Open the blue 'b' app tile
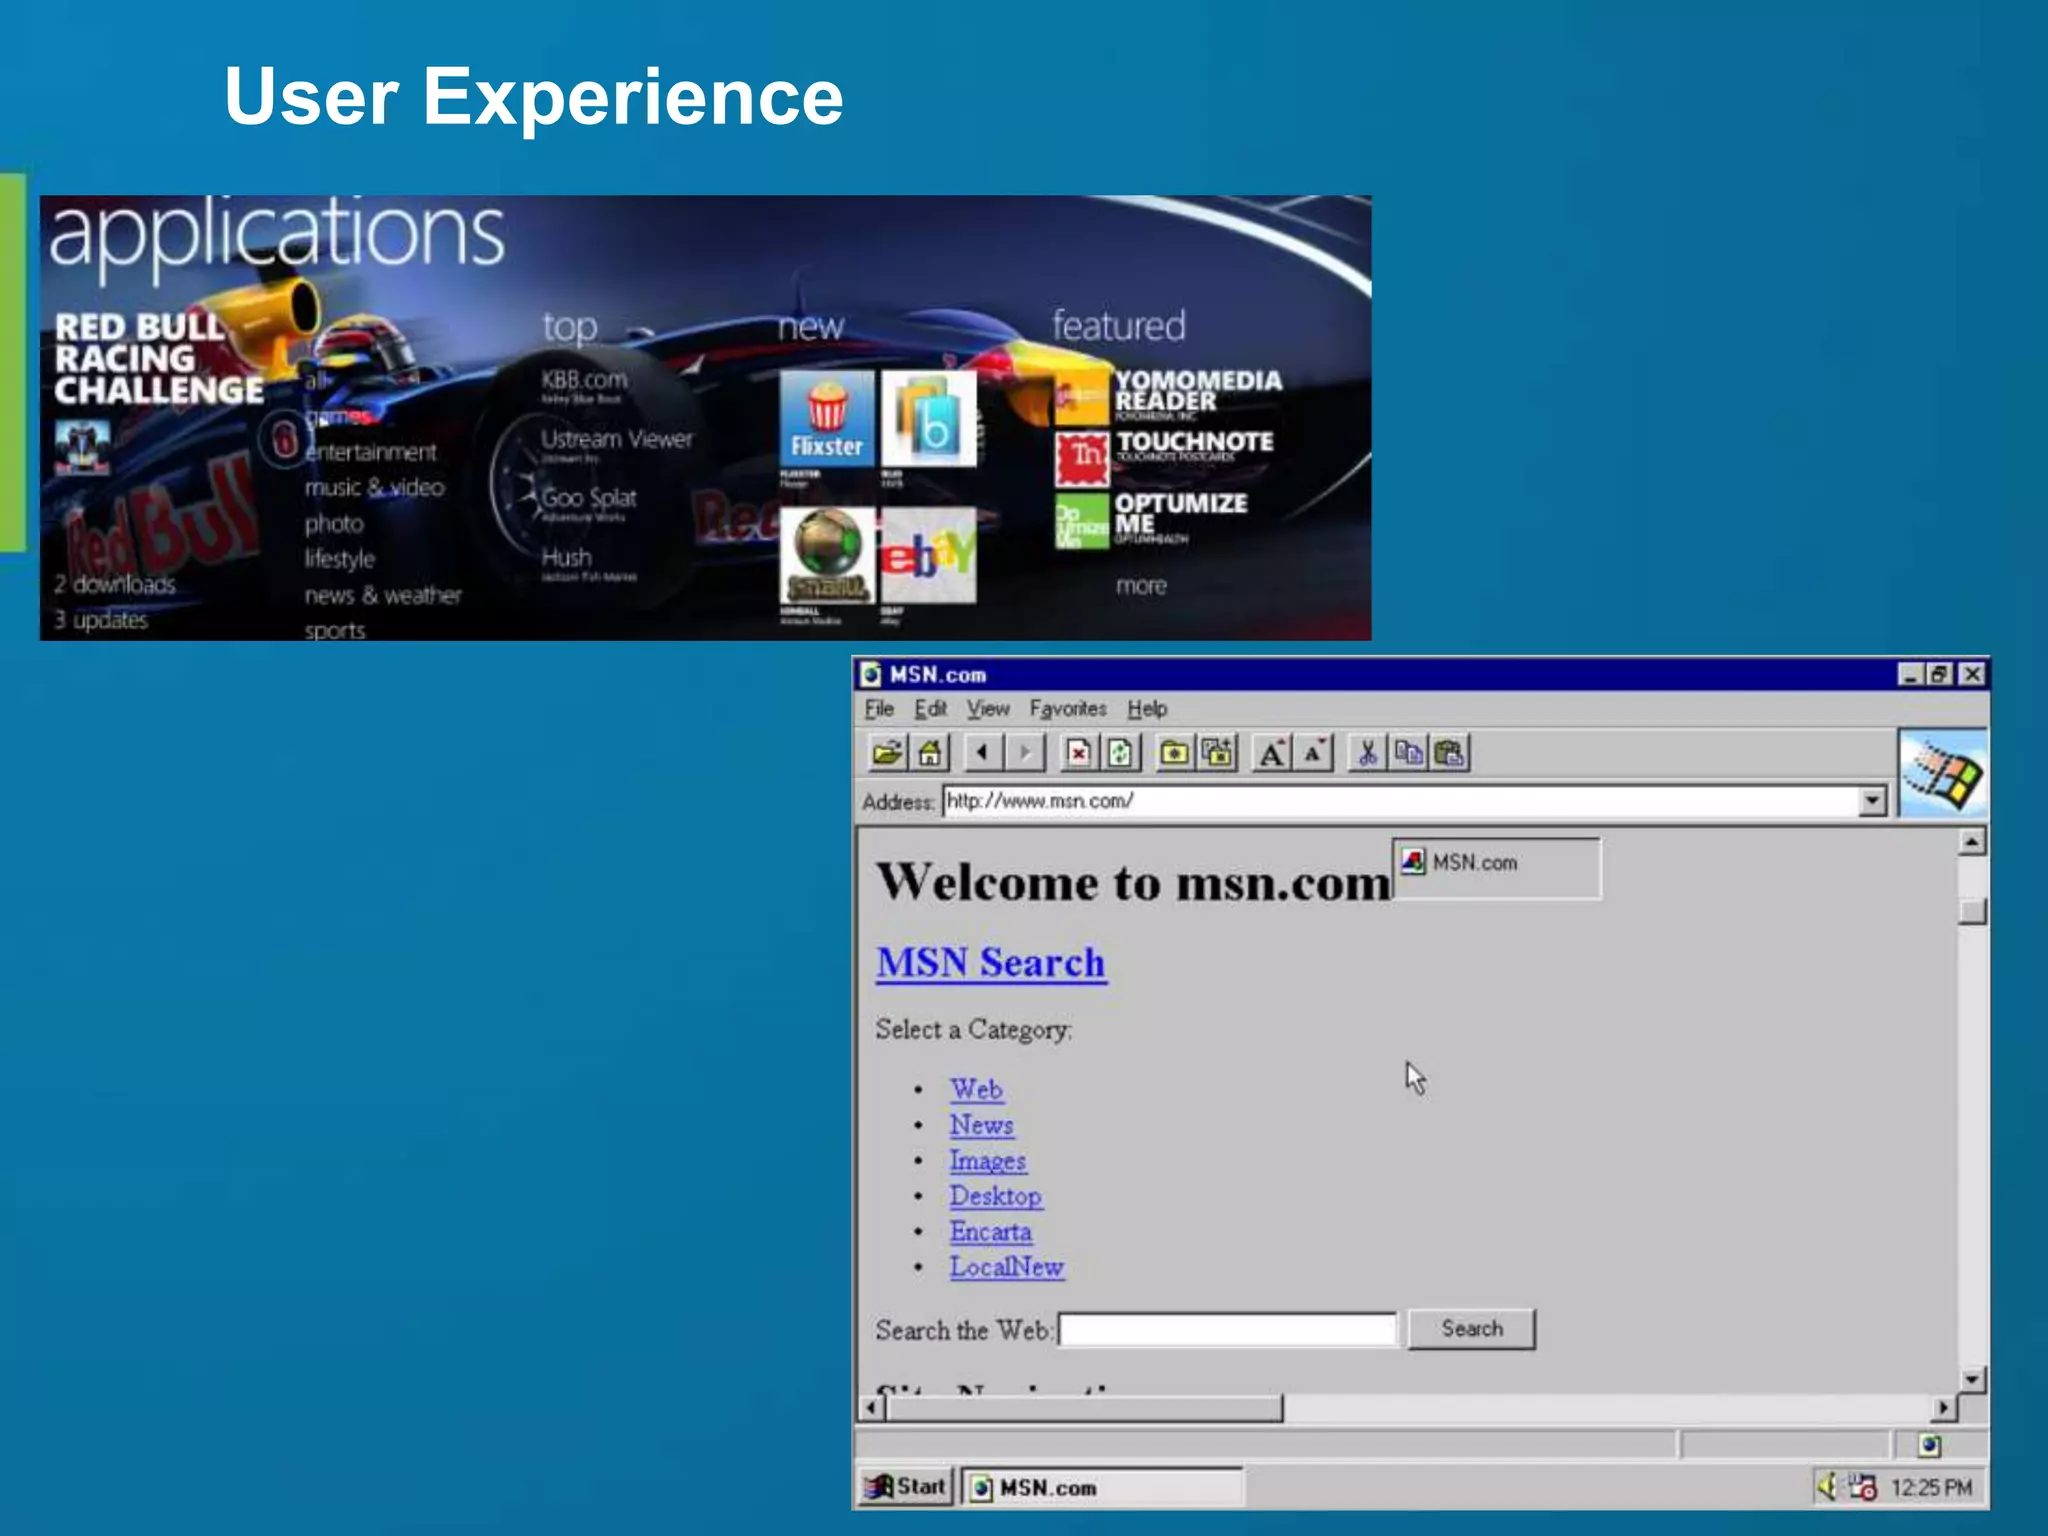 (x=928, y=418)
